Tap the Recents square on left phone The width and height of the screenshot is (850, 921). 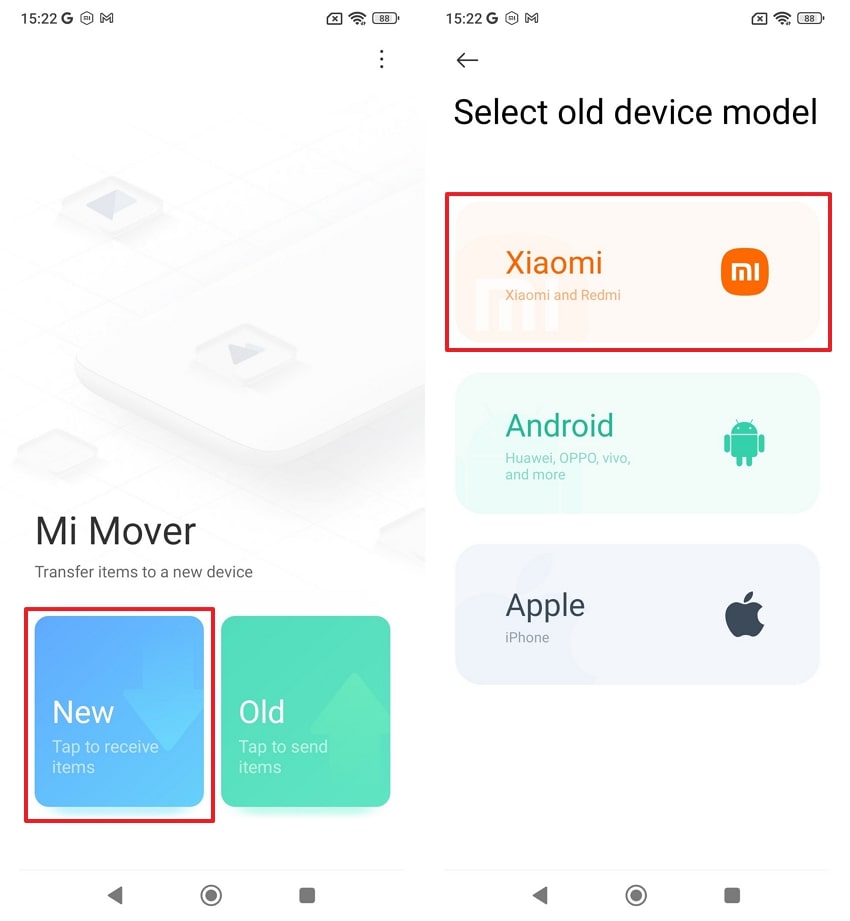click(307, 895)
